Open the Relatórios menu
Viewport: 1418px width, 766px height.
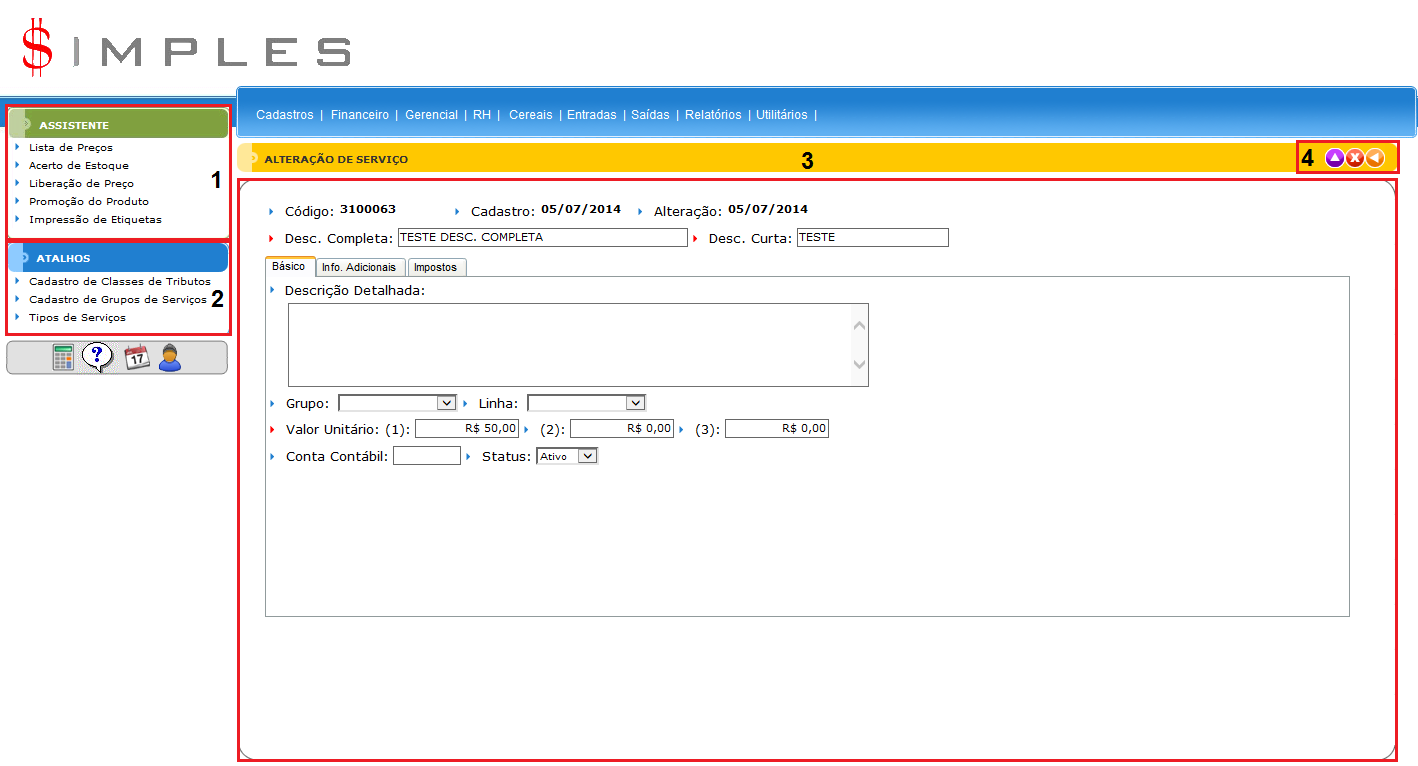713,115
